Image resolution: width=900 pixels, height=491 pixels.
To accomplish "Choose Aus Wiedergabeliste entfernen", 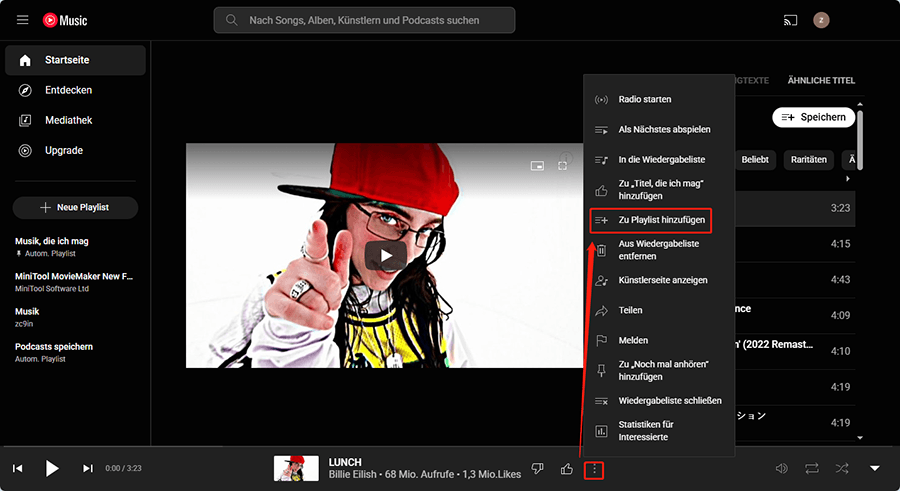I will pyautogui.click(x=659, y=250).
